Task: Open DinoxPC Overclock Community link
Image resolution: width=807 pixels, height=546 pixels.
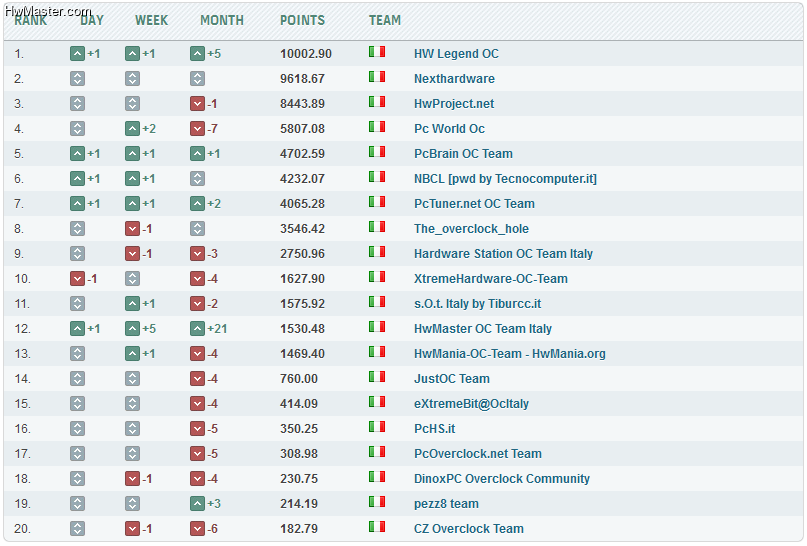Action: (x=501, y=479)
